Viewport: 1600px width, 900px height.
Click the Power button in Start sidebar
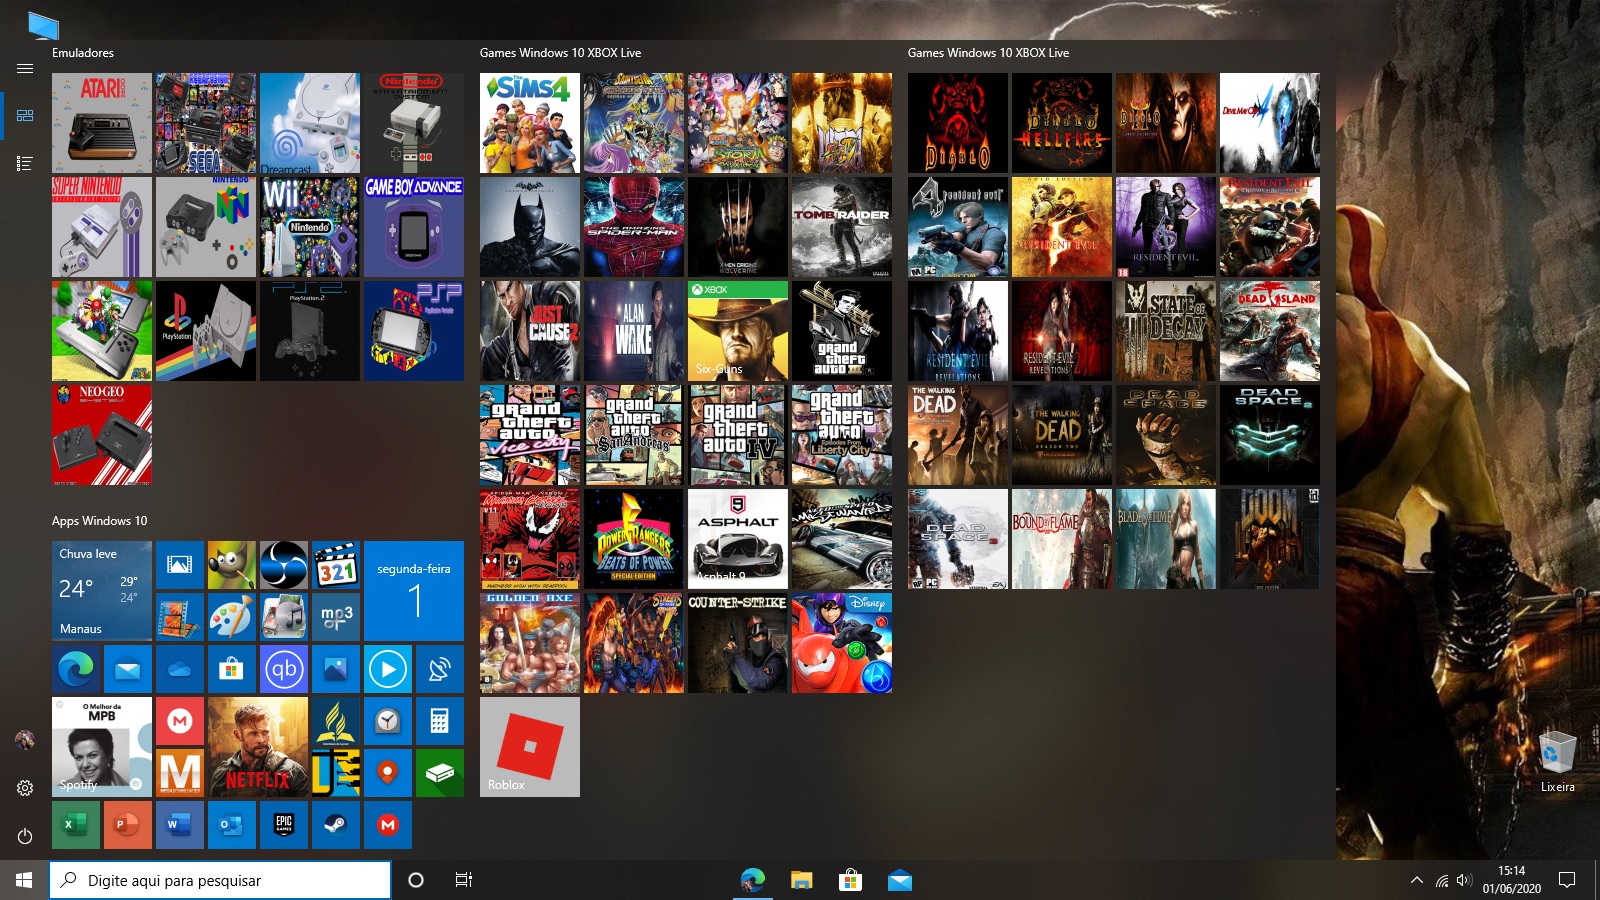(25, 836)
